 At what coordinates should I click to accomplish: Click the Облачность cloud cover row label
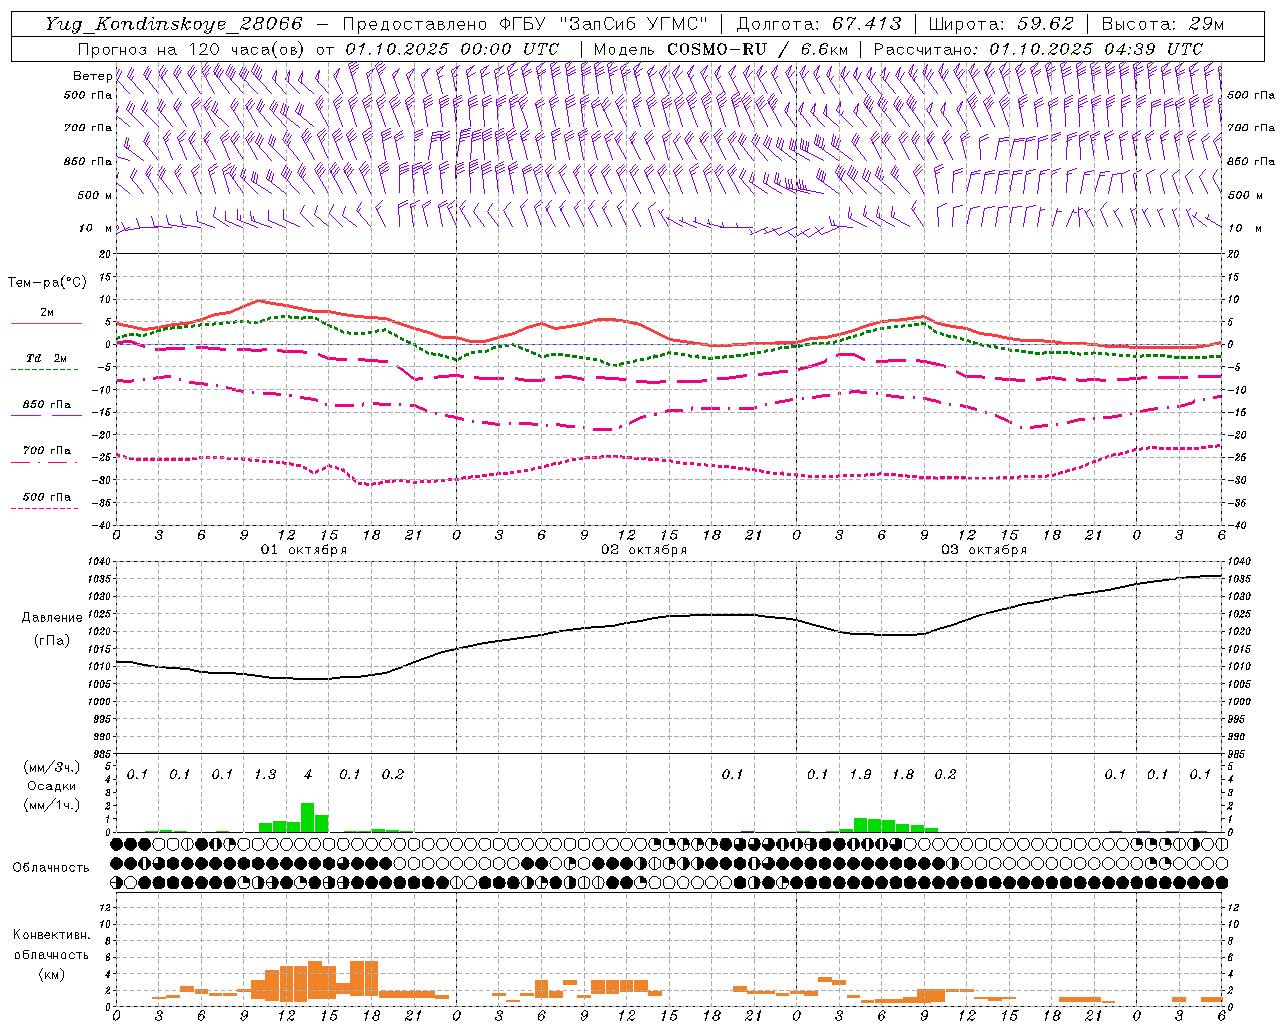51,868
